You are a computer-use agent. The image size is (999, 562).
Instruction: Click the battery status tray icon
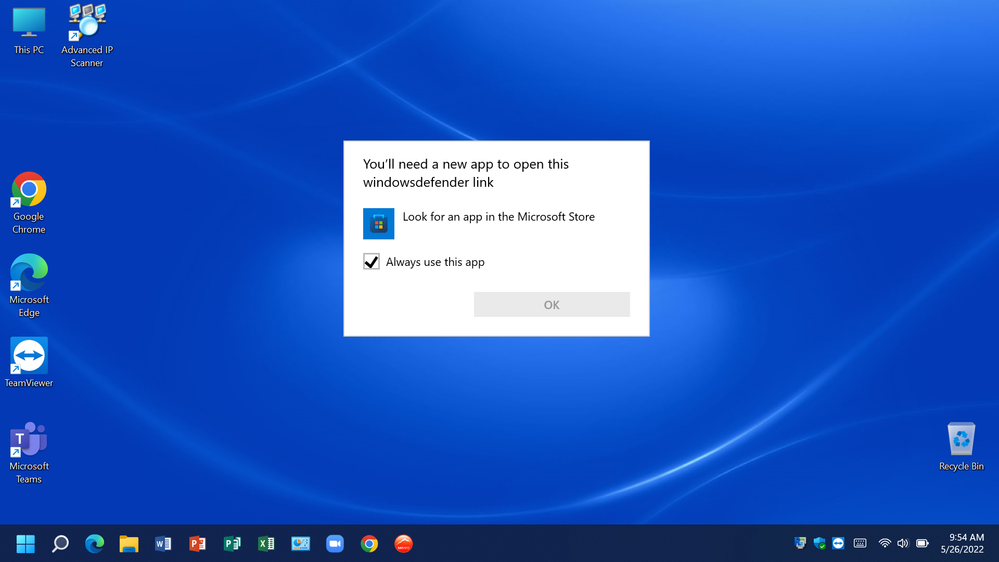[922, 543]
